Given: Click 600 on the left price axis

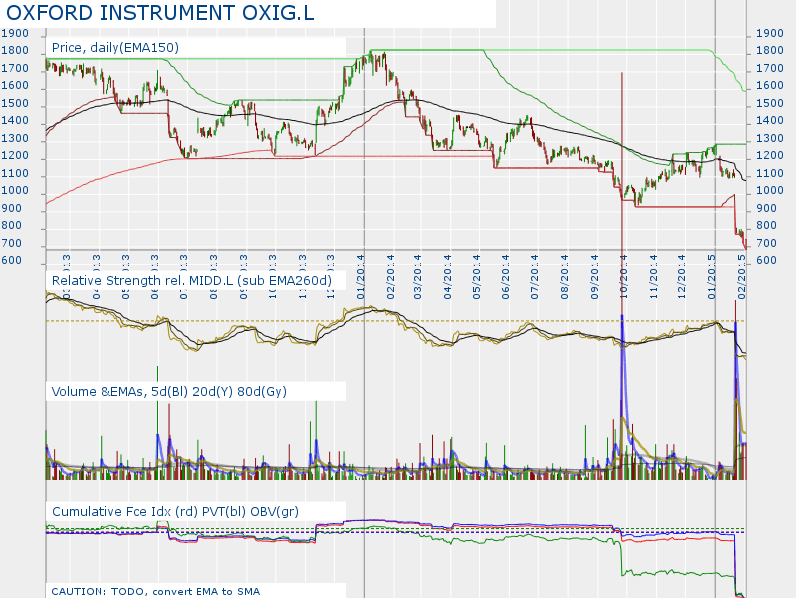Looking at the screenshot, I should click(12, 261).
